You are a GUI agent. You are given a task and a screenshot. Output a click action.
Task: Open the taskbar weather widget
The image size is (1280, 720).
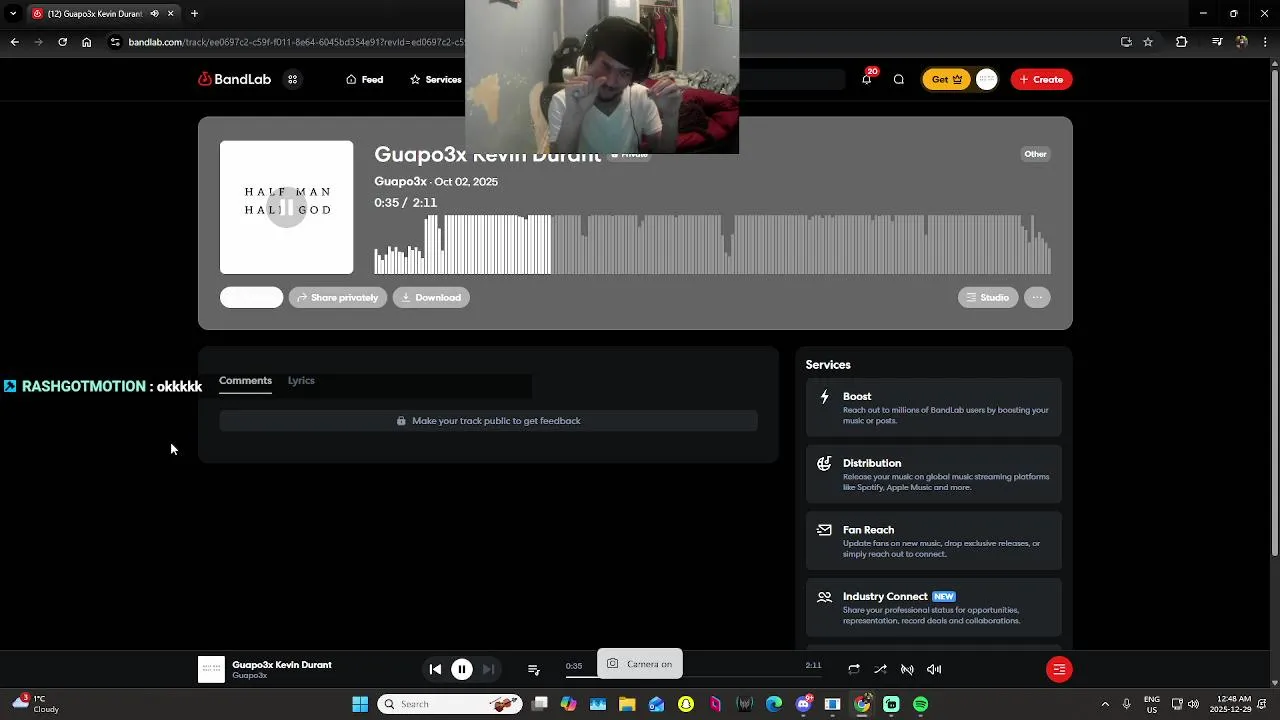click(35, 704)
